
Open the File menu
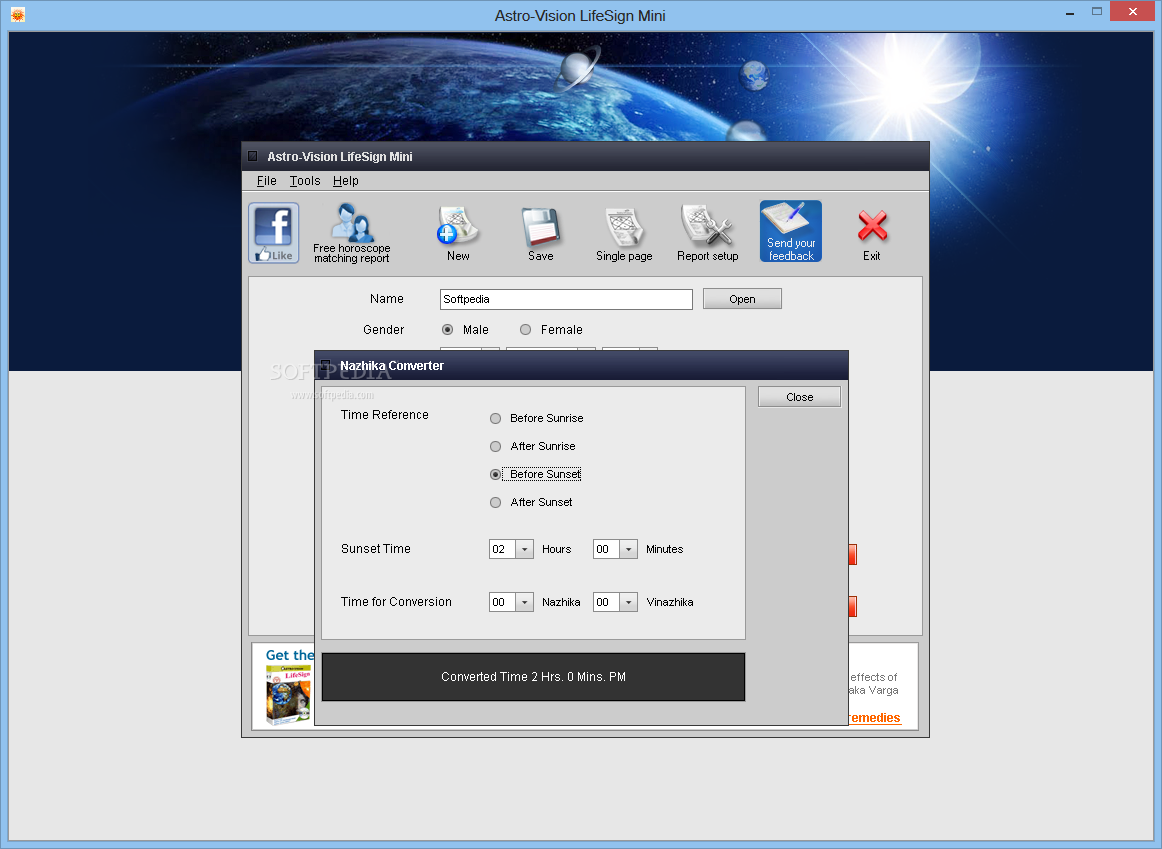pos(266,181)
